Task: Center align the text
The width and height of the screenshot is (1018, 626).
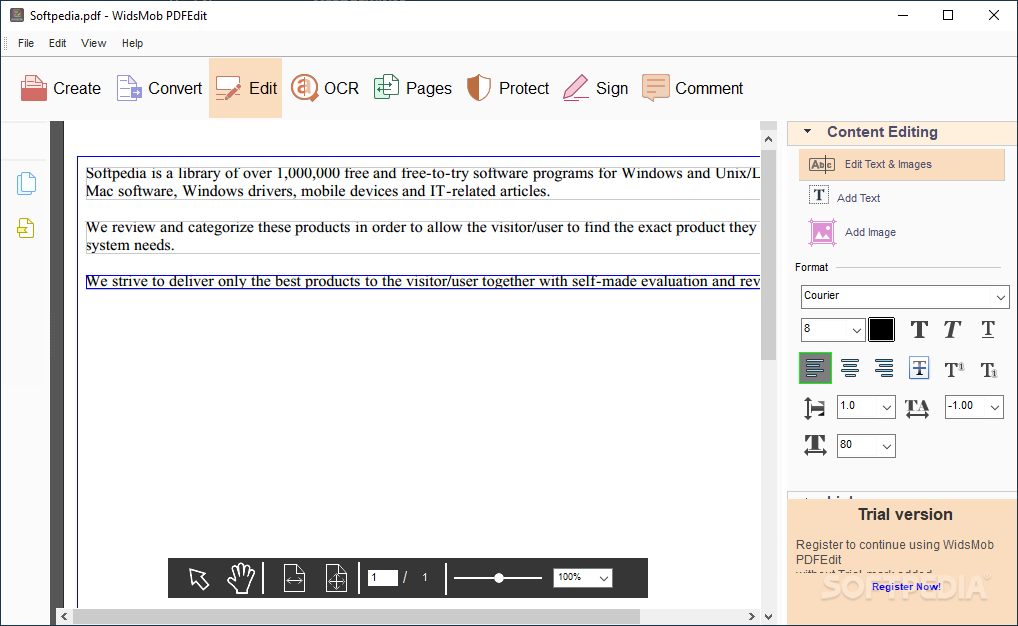Action: click(x=850, y=368)
